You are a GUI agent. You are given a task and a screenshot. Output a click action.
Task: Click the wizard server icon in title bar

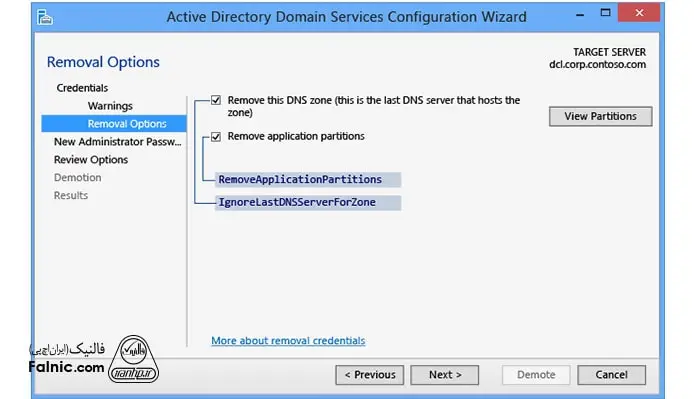pyautogui.click(x=44, y=17)
